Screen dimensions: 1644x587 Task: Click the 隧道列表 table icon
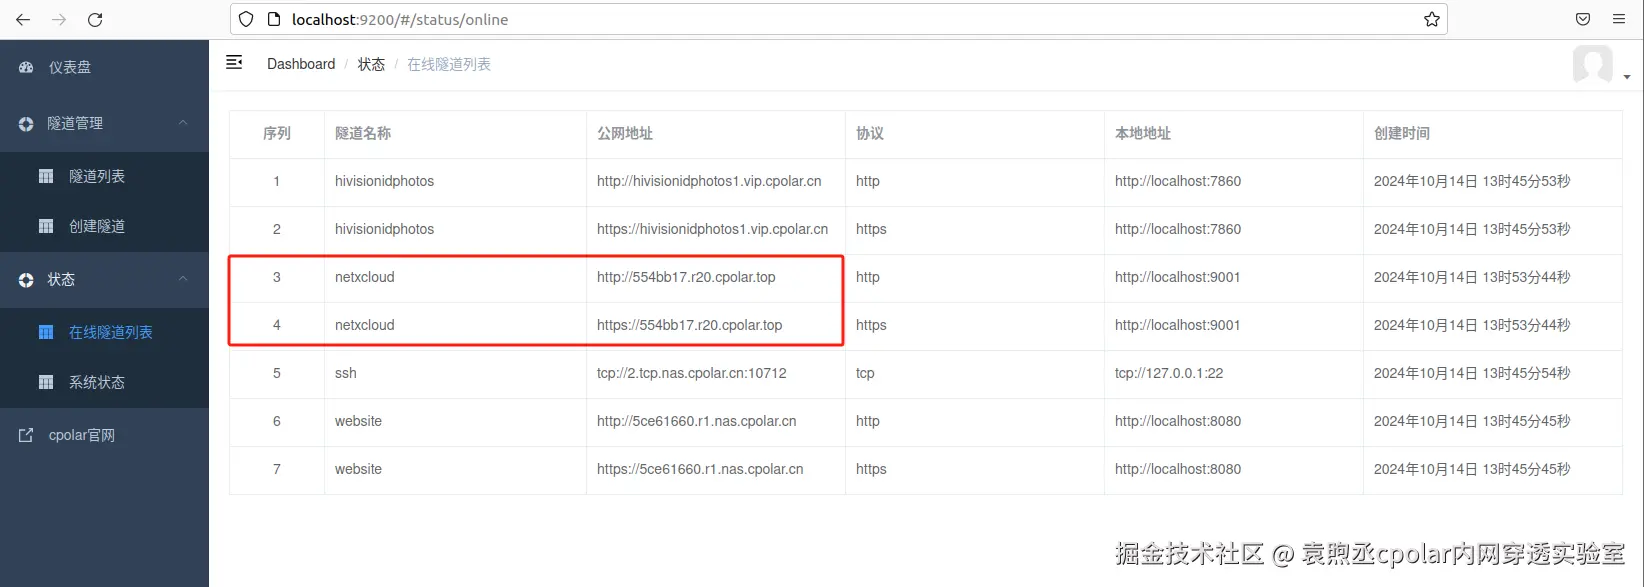coord(46,176)
